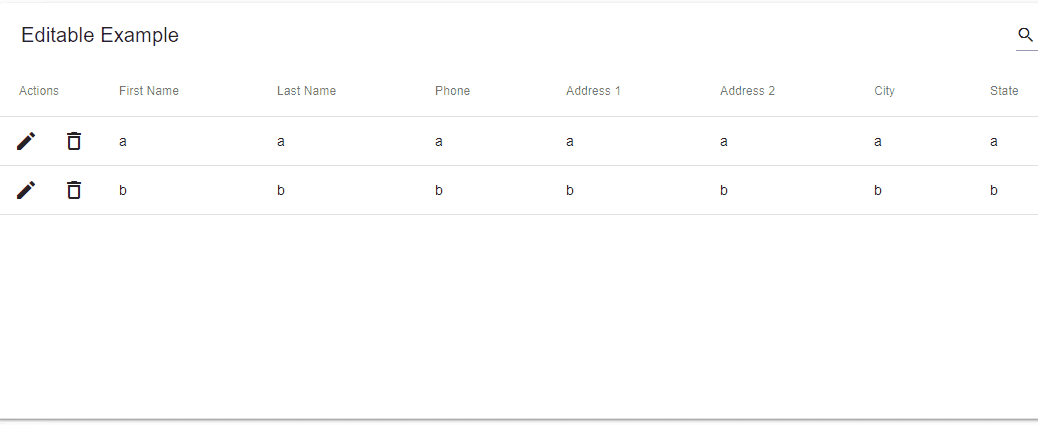Select Address 1 cell in row 'b'

click(570, 191)
